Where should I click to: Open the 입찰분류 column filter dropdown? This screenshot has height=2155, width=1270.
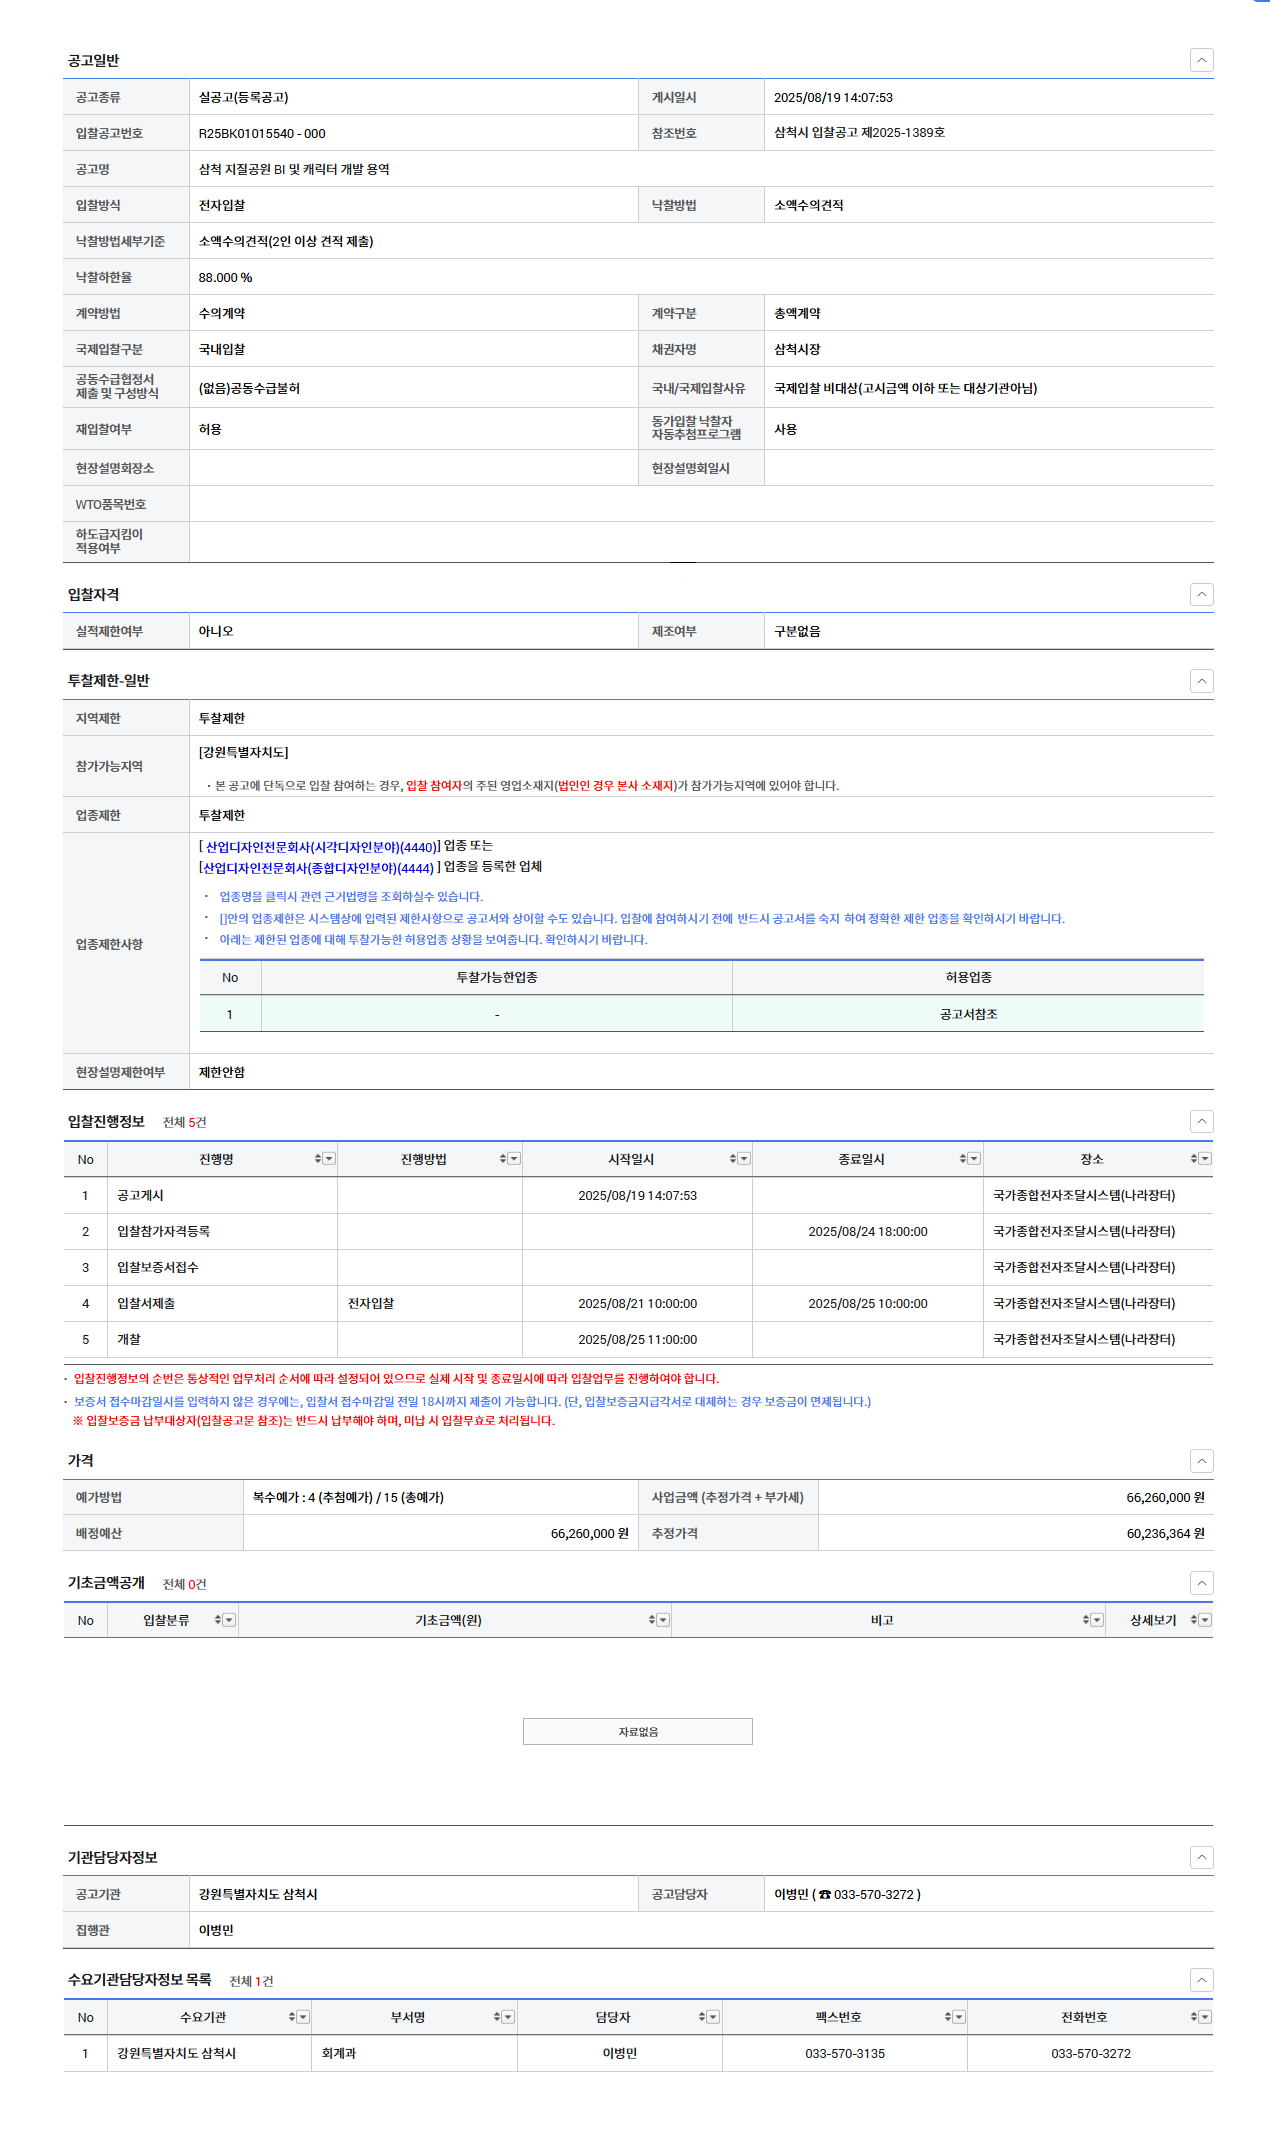click(x=230, y=1620)
